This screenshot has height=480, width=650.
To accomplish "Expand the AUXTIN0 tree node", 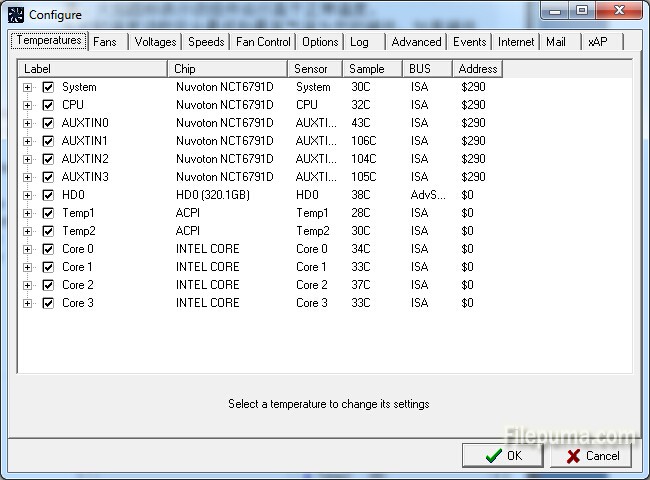I will pos(27,123).
